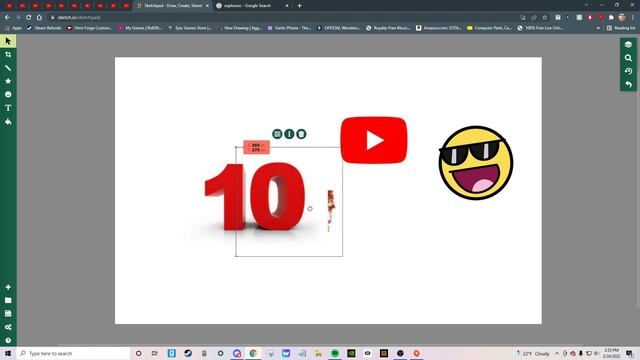The width and height of the screenshot is (640, 360).
Task: Select the YouTube logo image on canvas
Action: click(x=374, y=140)
